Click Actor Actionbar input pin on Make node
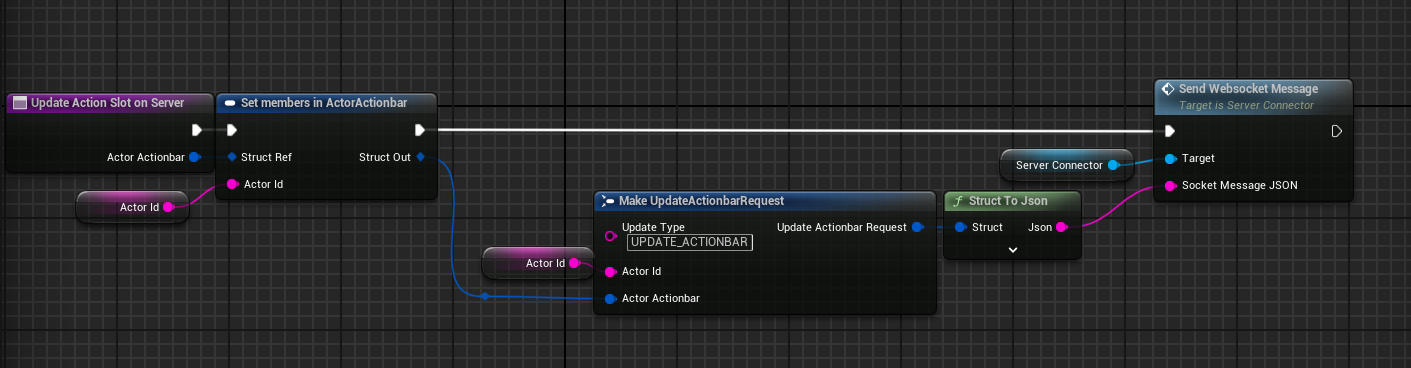The image size is (1411, 368). tap(611, 298)
